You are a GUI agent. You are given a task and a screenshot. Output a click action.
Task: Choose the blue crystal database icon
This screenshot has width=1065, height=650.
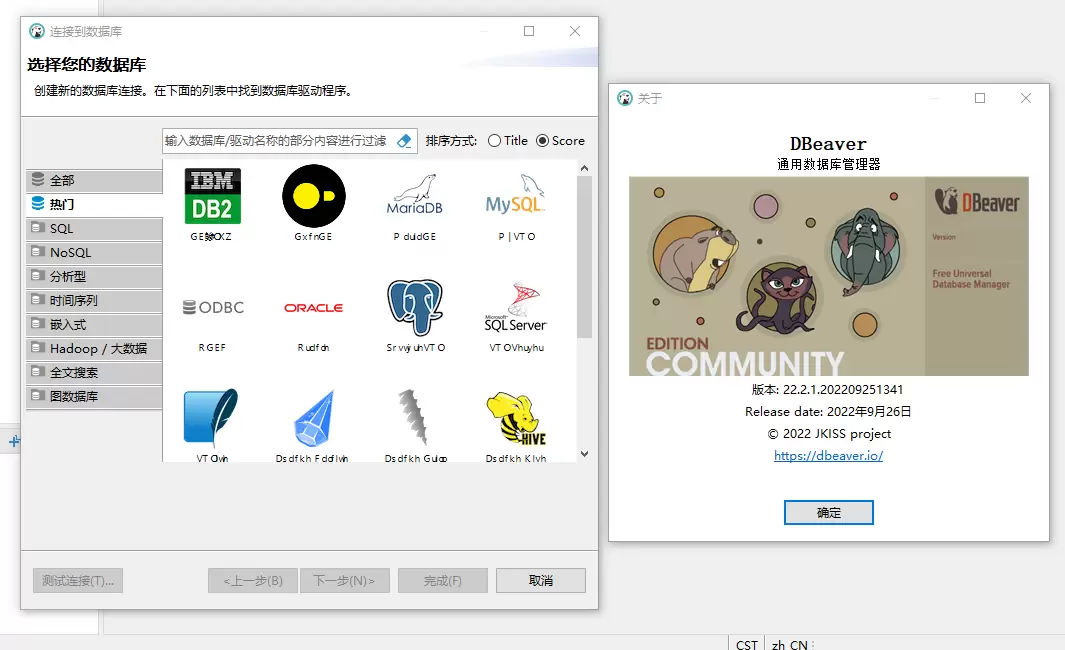tap(314, 418)
